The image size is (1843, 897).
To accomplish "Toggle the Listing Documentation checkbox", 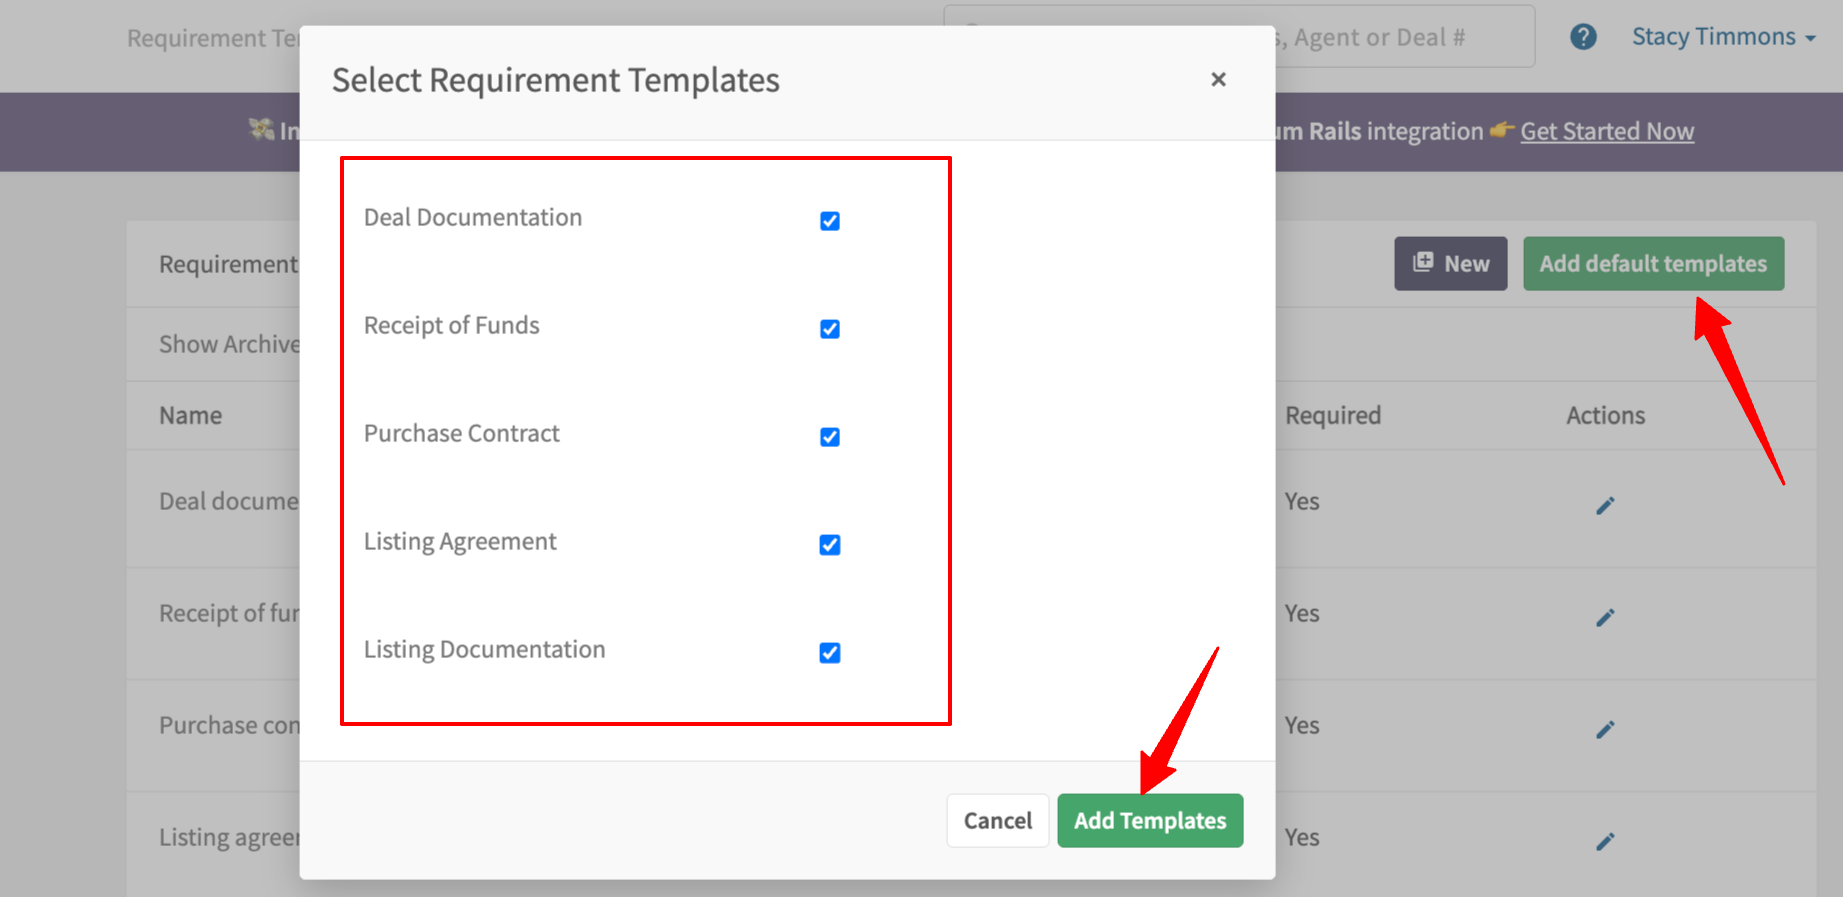I will 829,653.
